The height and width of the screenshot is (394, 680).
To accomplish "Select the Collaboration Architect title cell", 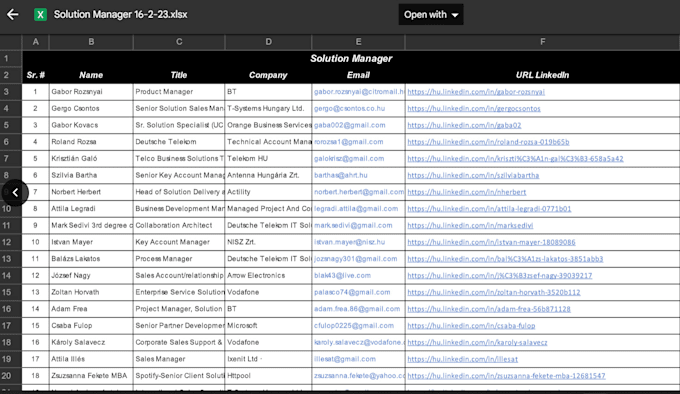I will point(179,225).
